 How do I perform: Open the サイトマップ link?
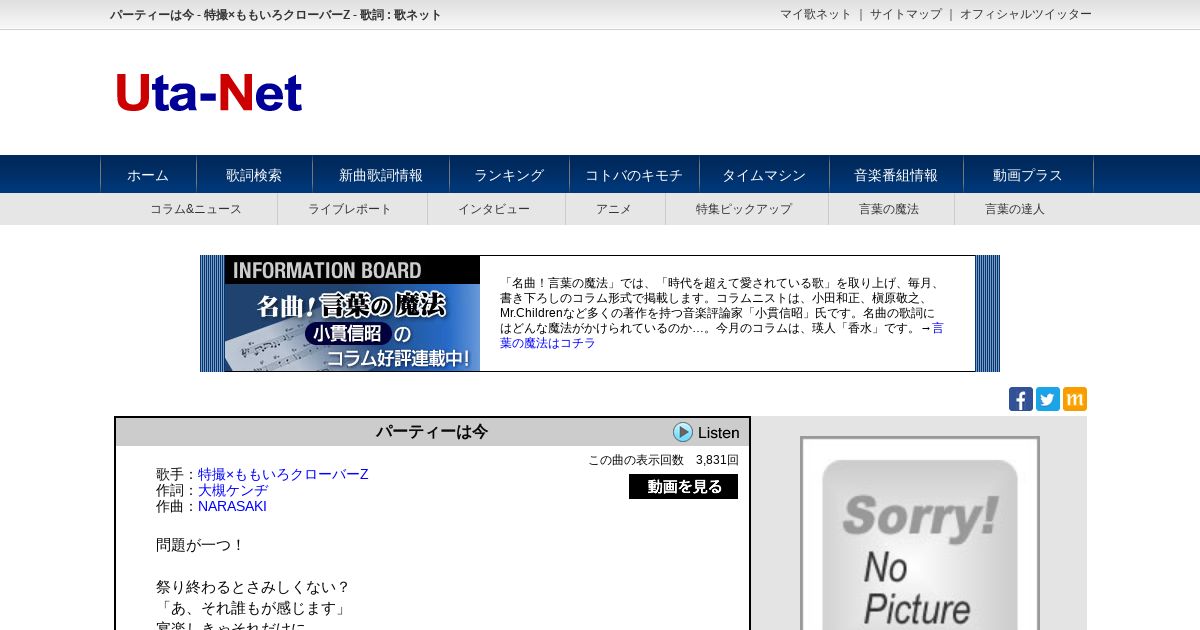906,14
